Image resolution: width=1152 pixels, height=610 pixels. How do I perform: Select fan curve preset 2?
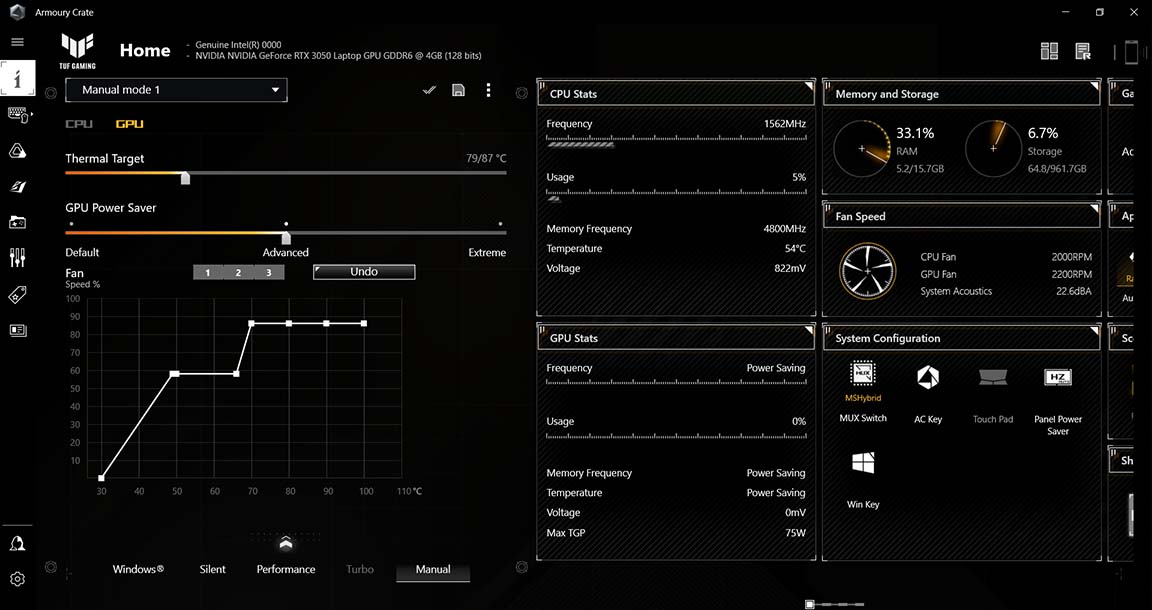pos(238,271)
